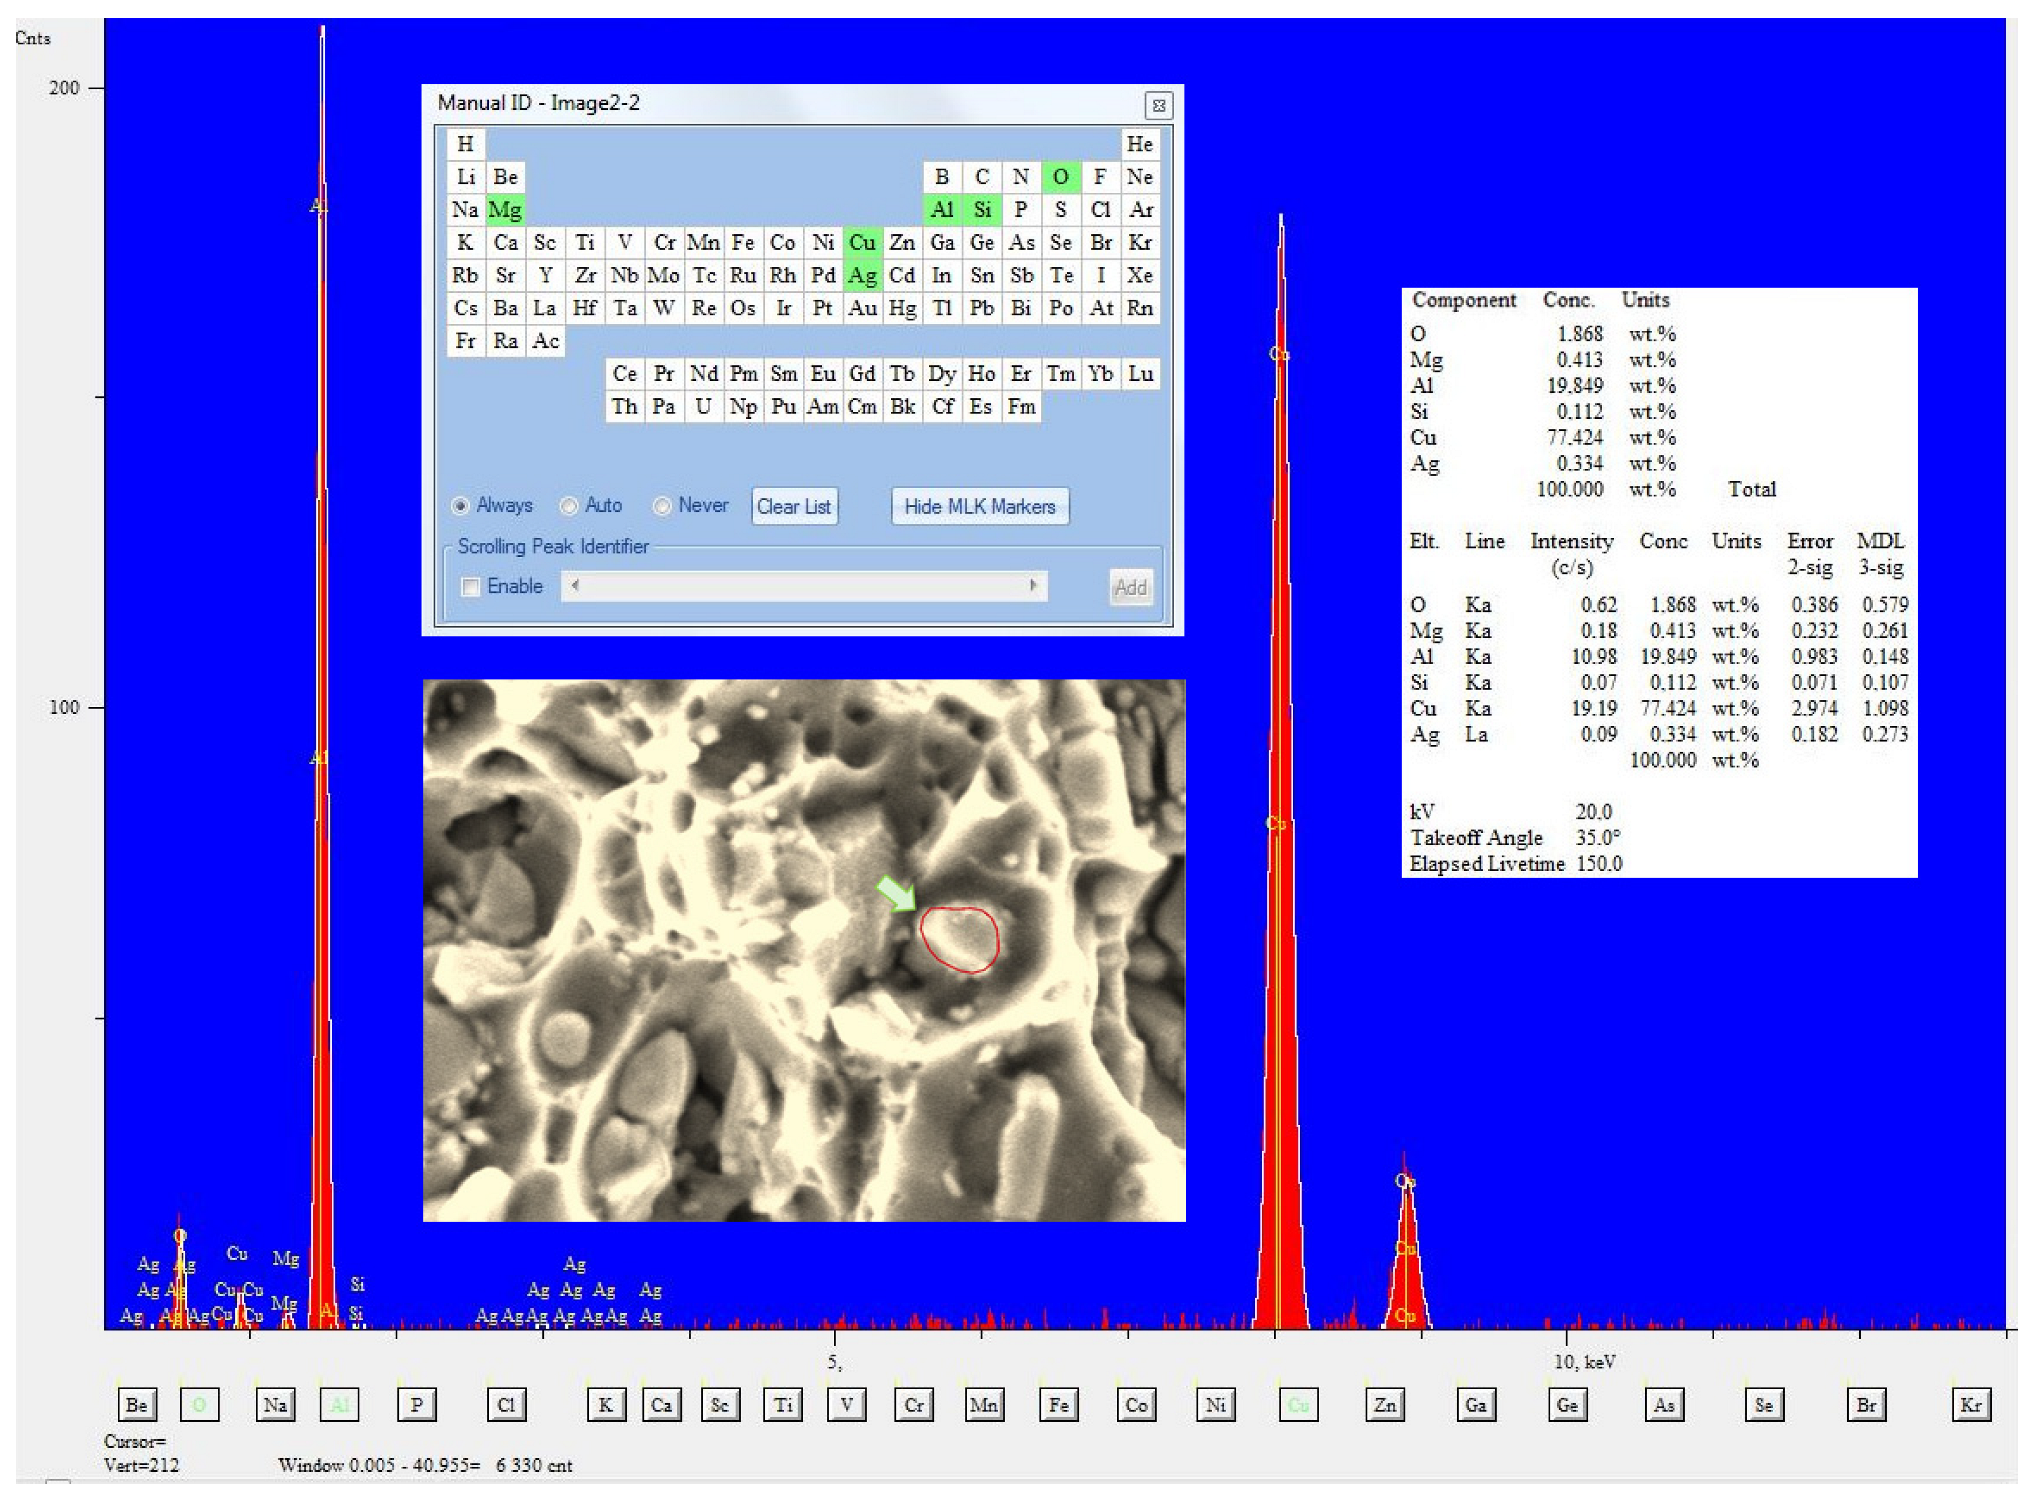Viewport: 2030px width, 1499px height.
Task: Choose the Always radio option
Action: [460, 506]
